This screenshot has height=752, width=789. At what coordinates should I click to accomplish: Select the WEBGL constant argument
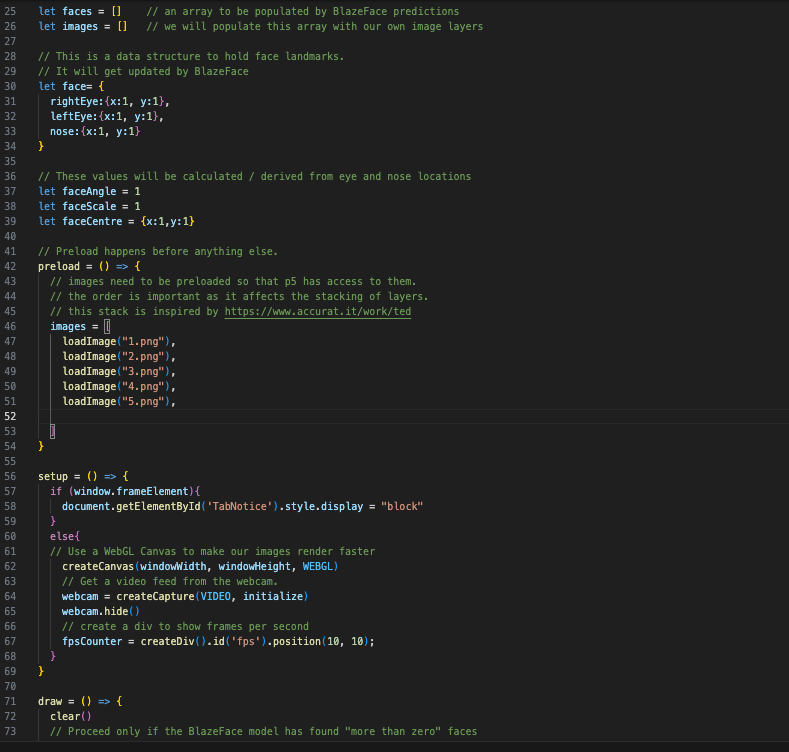point(320,566)
